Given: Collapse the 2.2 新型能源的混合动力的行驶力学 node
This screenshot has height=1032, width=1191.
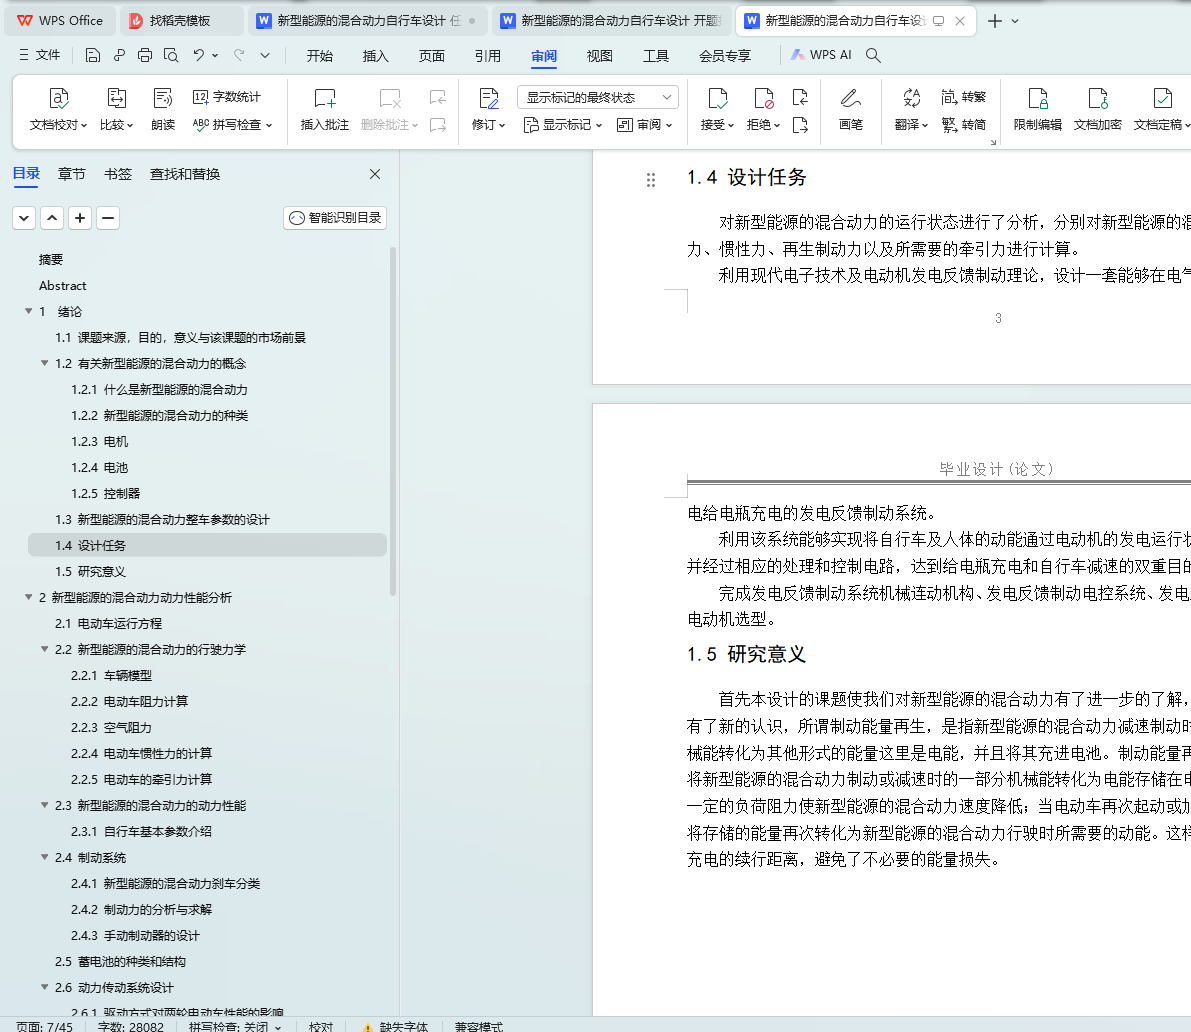Looking at the screenshot, I should [45, 649].
